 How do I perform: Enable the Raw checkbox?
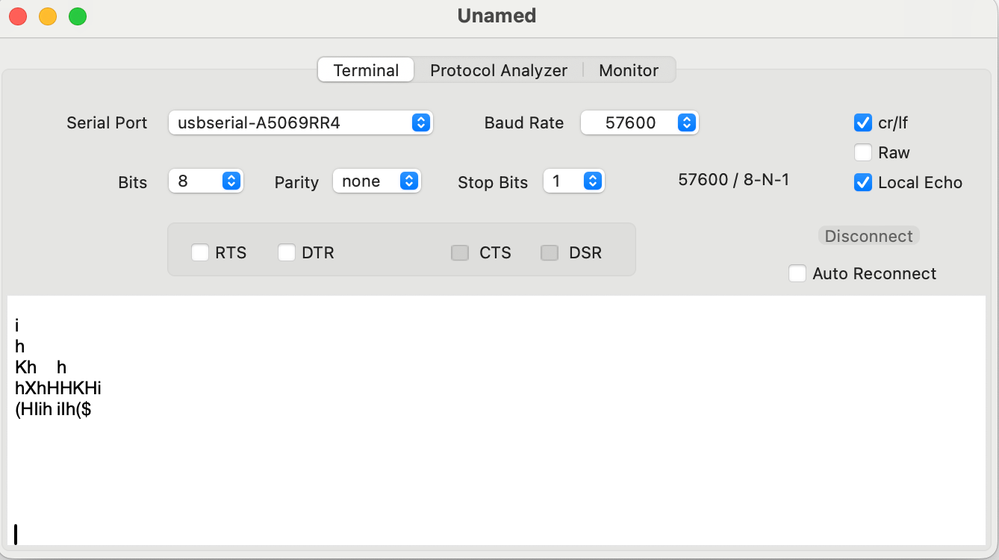(x=863, y=153)
